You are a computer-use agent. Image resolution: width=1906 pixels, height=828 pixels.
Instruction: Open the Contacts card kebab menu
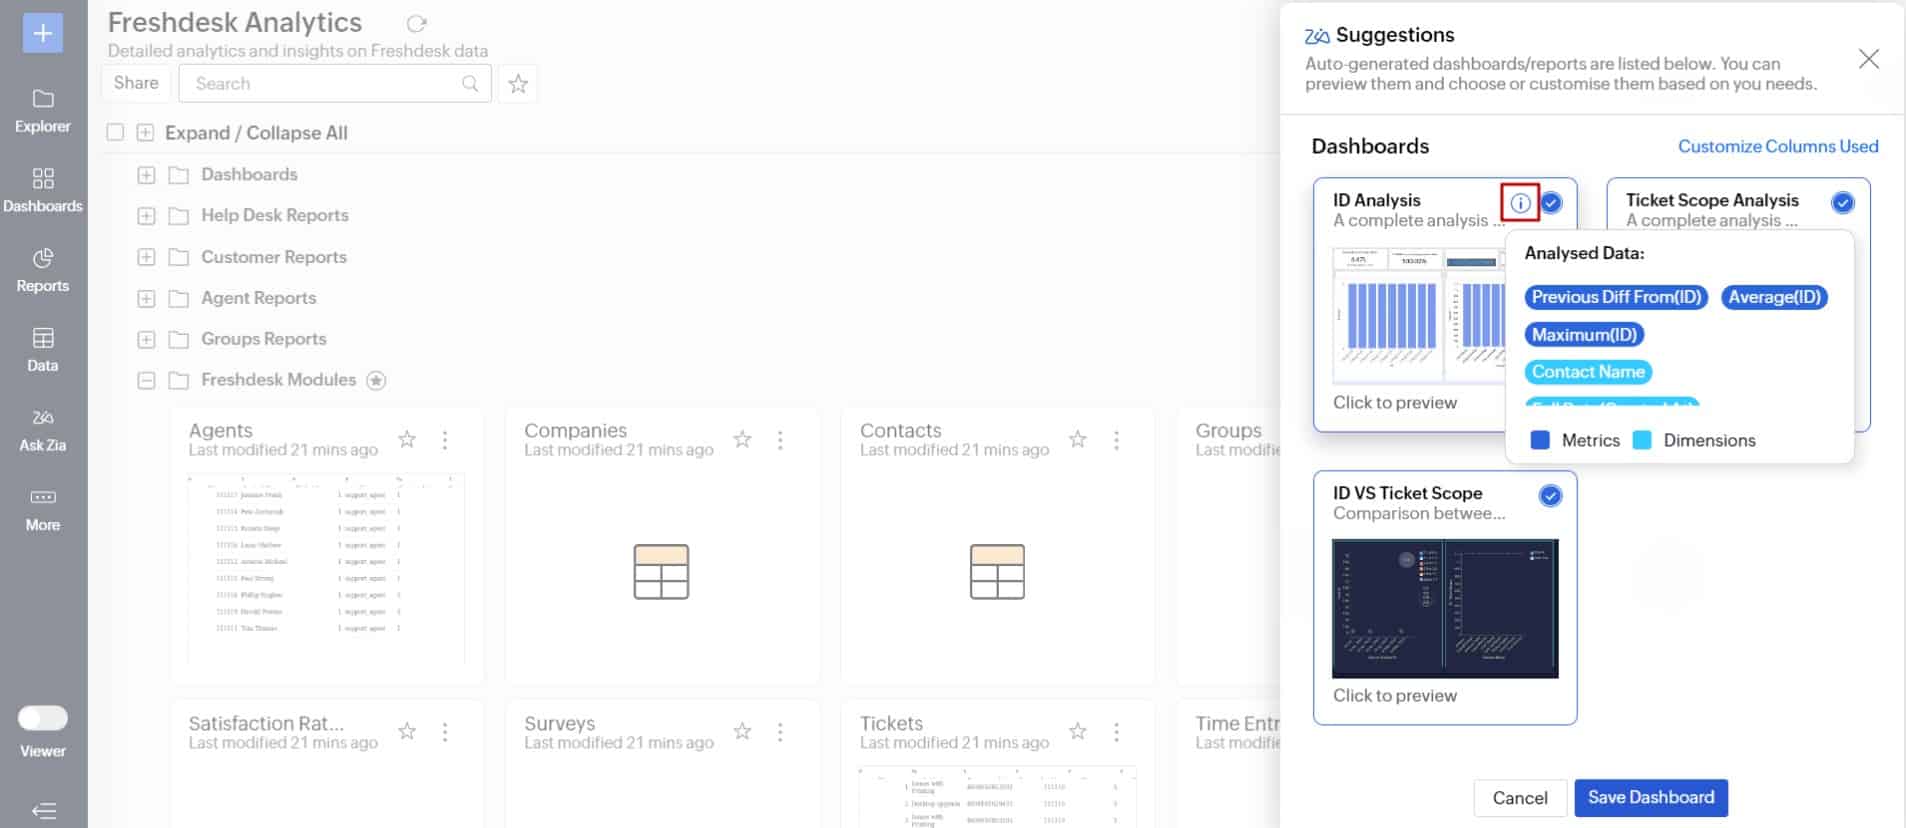point(1116,439)
